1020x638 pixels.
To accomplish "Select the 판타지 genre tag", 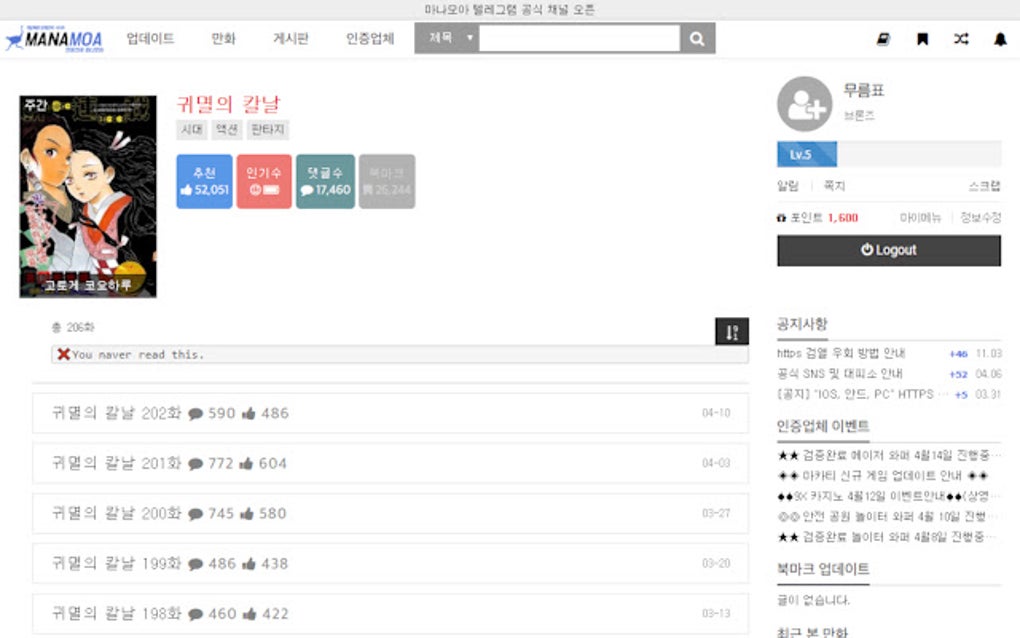I will [x=268, y=129].
